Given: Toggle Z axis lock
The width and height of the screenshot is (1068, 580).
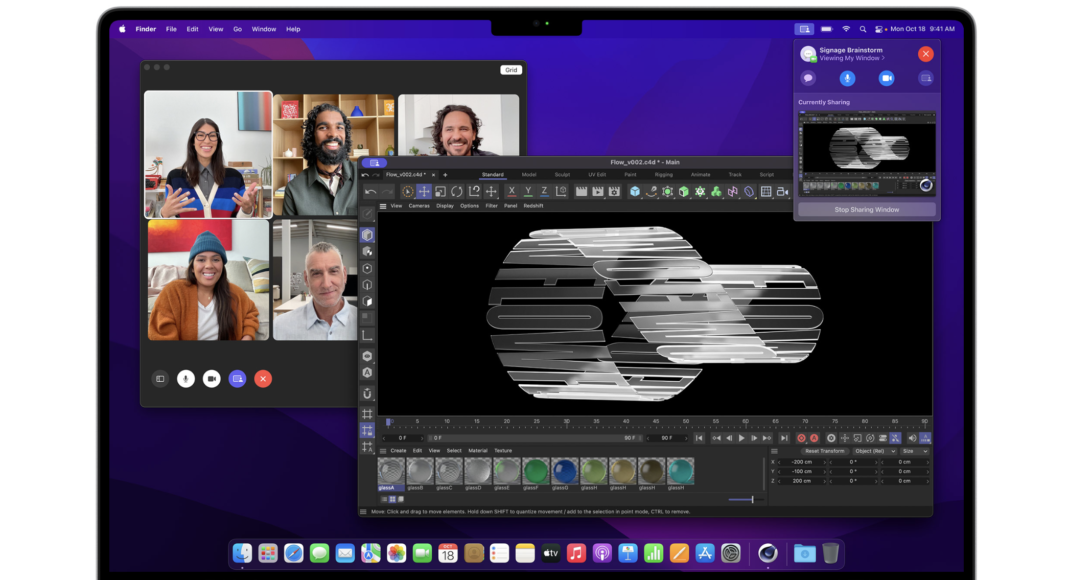Looking at the screenshot, I should (x=544, y=192).
